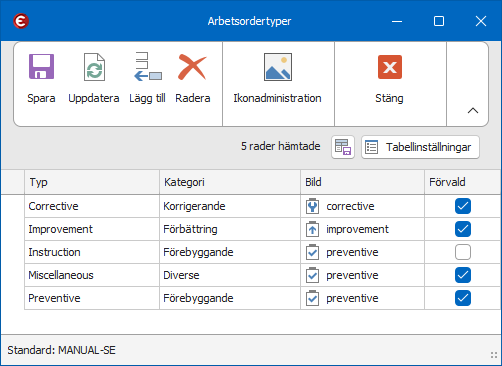The height and width of the screenshot is (366, 502).
Task: Select the Corrective type cell
Action: pos(92,206)
